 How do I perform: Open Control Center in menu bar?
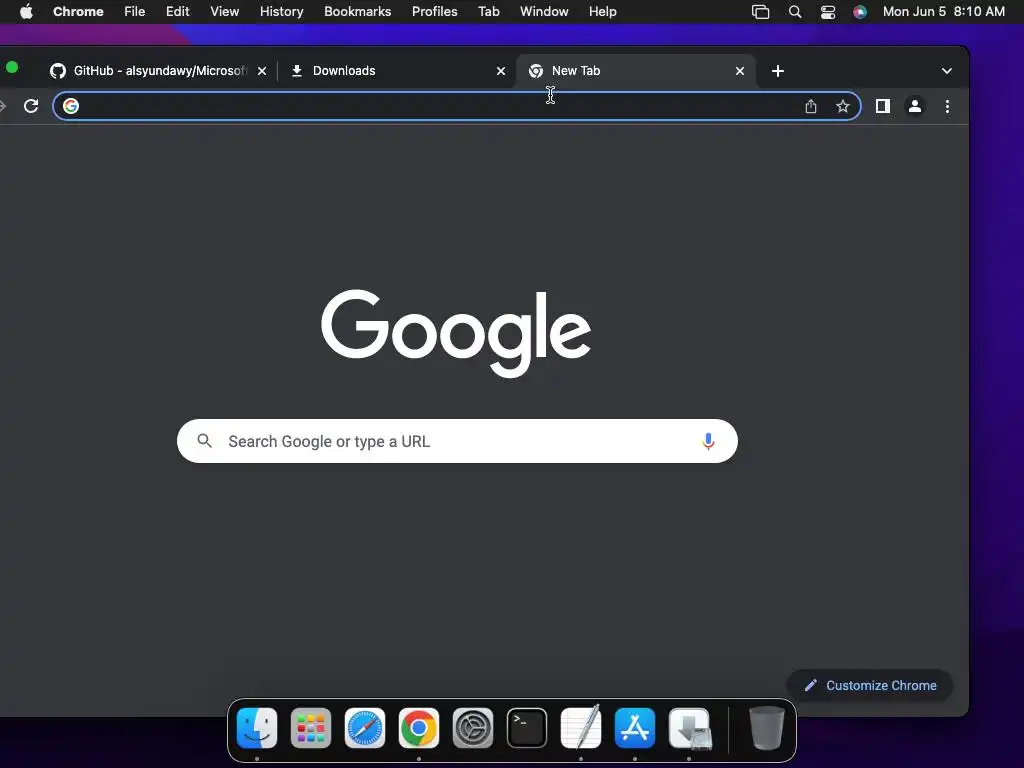click(827, 12)
